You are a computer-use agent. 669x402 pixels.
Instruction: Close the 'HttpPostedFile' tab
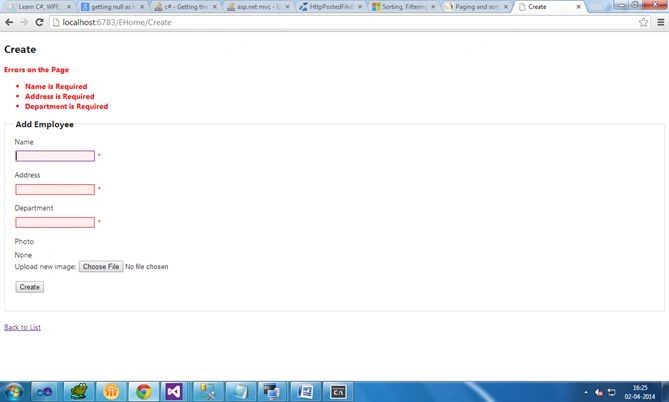tap(360, 7)
